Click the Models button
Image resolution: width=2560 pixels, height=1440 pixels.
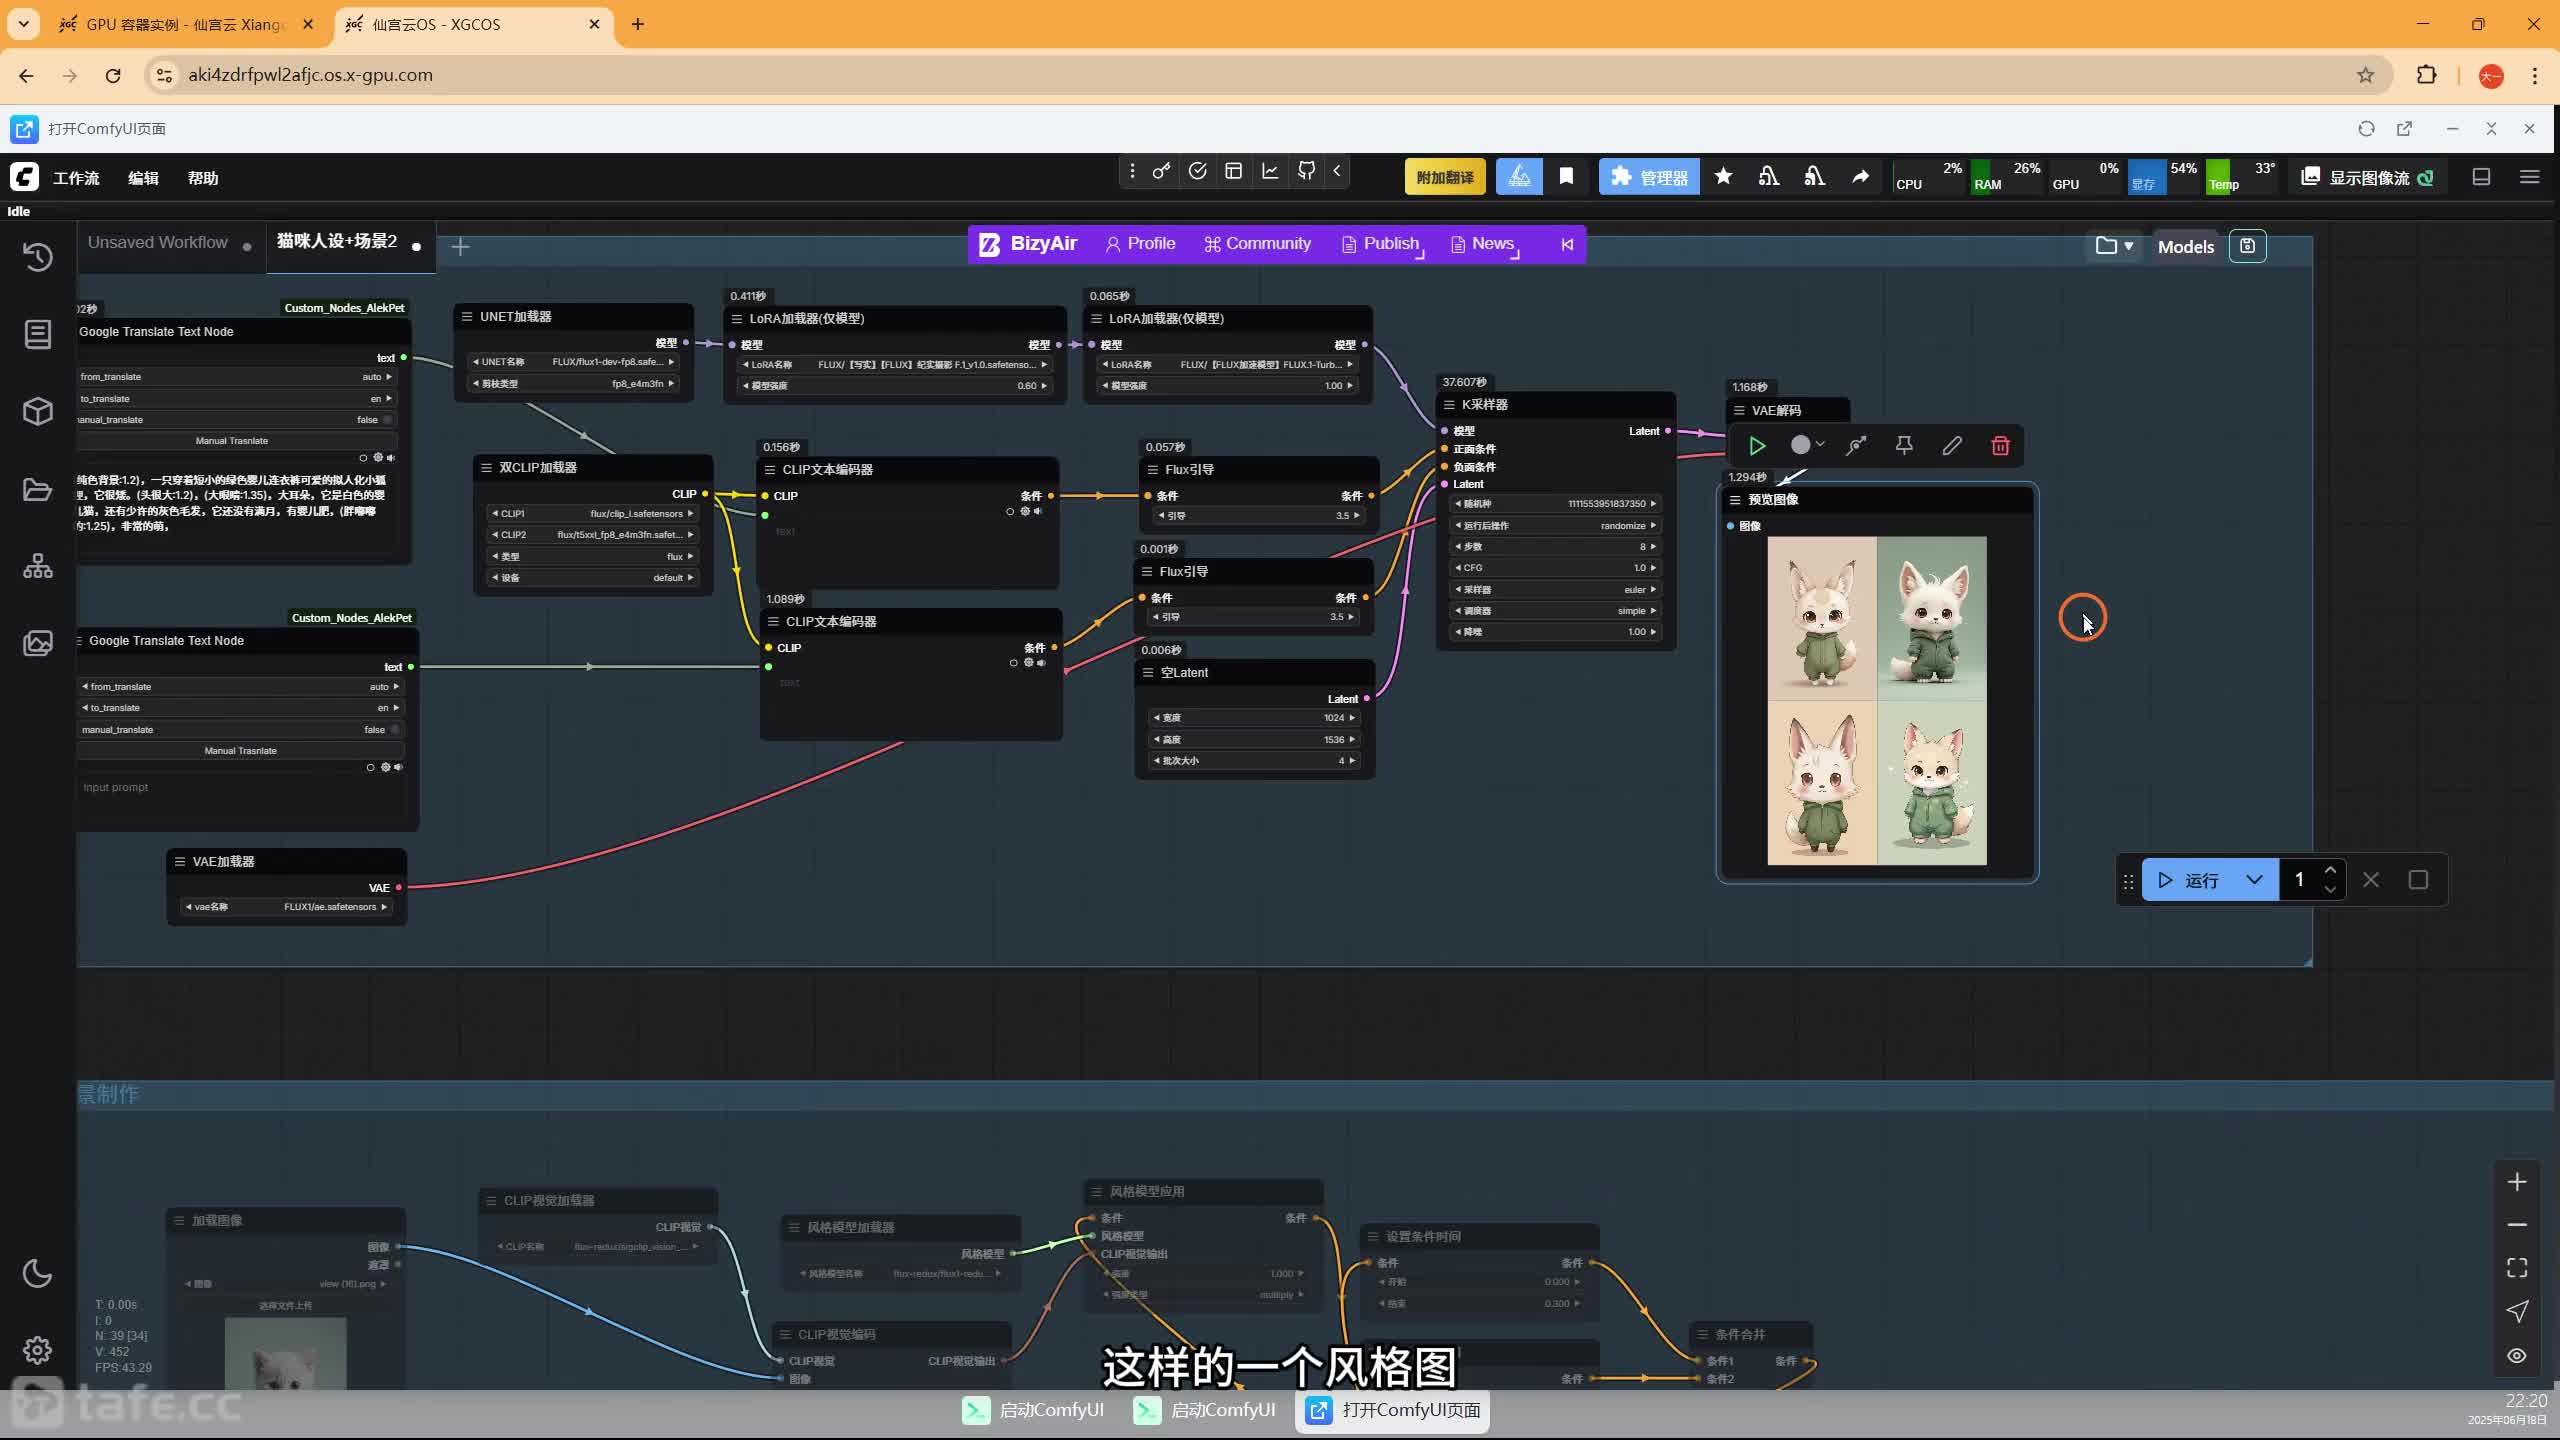[2185, 247]
